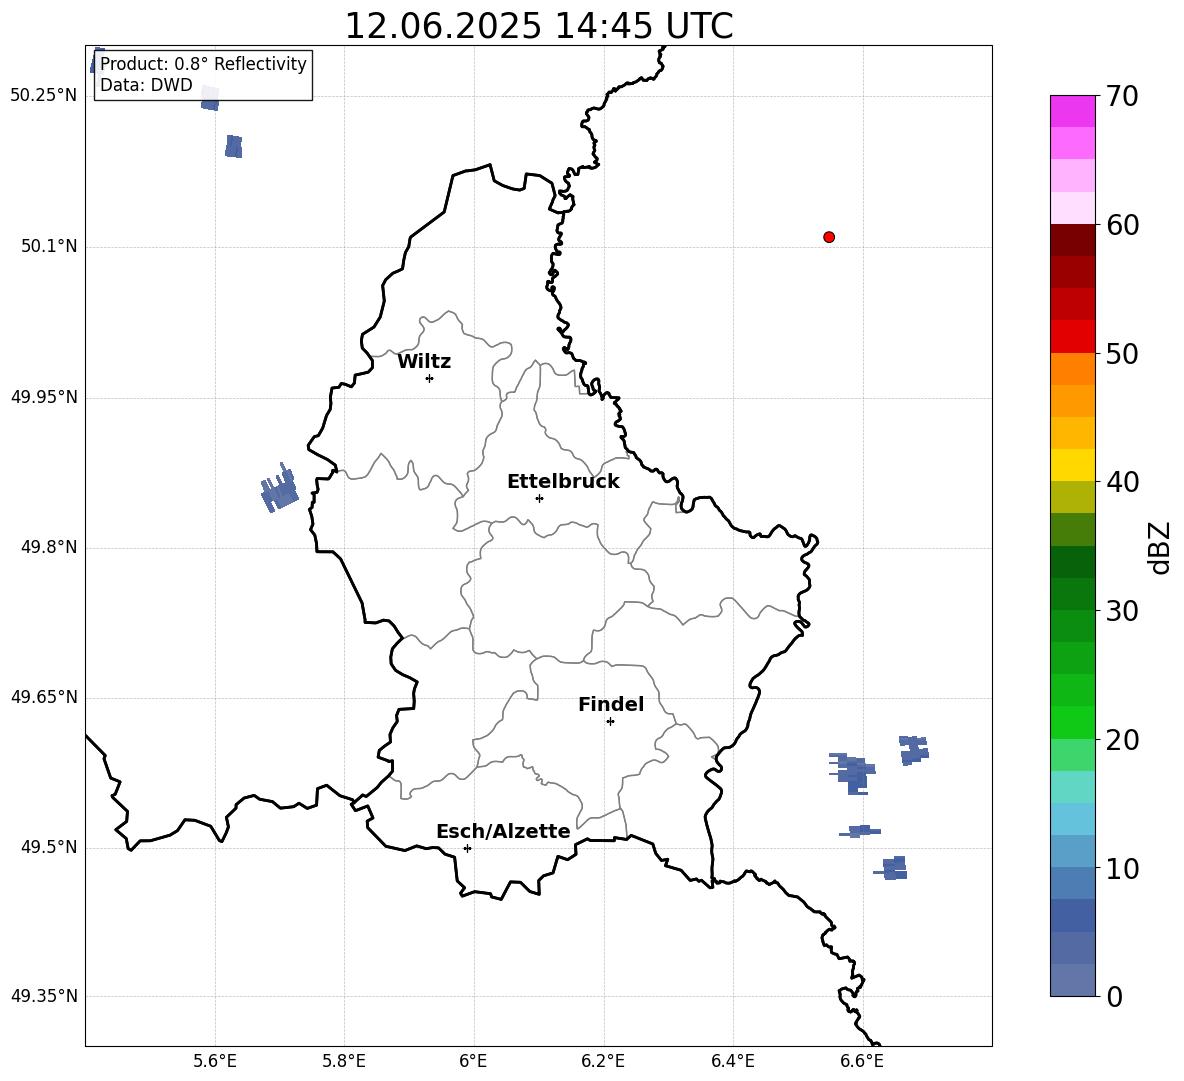Click the 49.95°N latitude label
This screenshot has height=1081, width=1184.
pyautogui.click(x=44, y=396)
